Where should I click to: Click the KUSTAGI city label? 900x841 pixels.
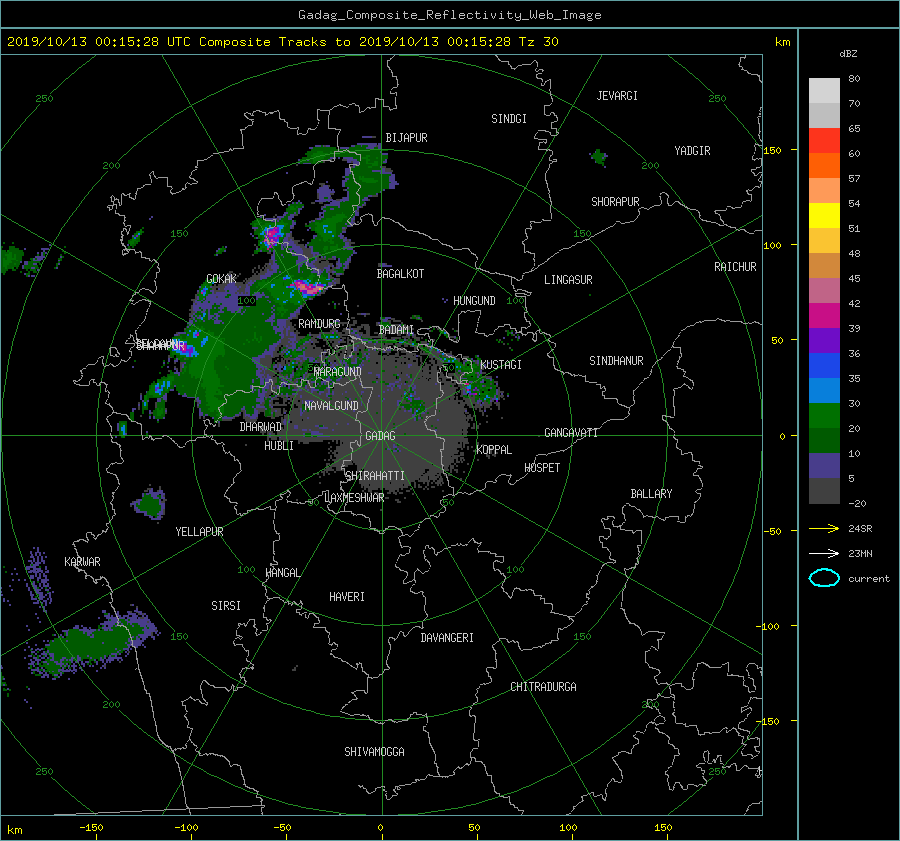[x=501, y=365]
